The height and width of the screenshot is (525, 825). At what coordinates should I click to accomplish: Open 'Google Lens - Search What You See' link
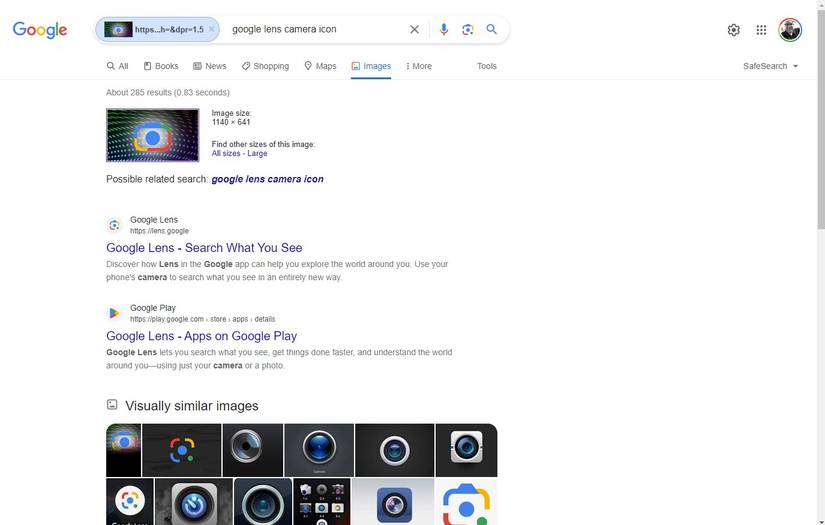(204, 248)
